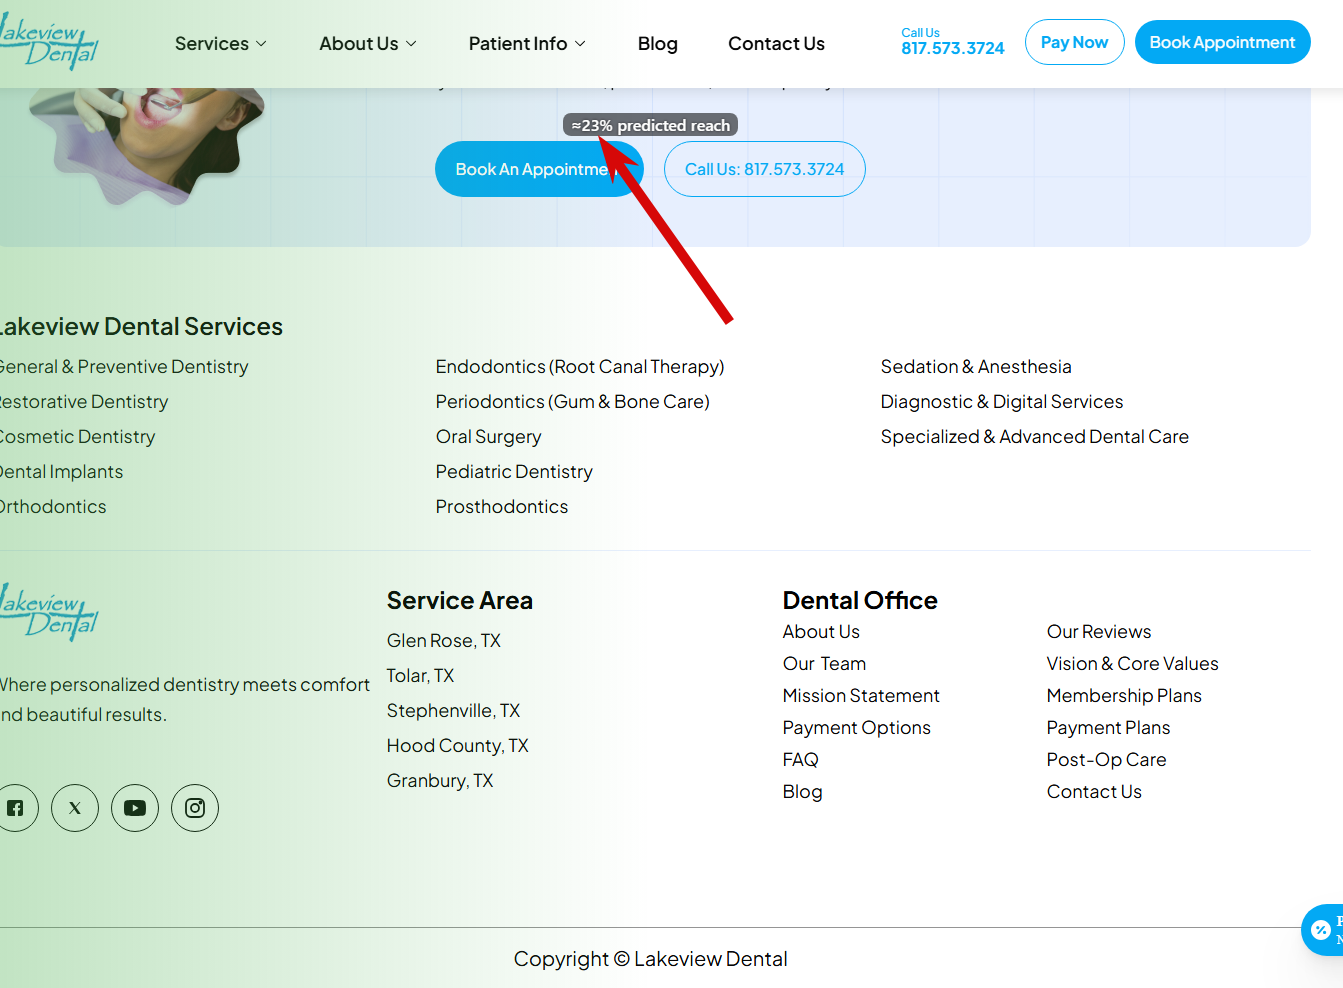
Task: Select the Hood County, TX service area
Action: (457, 746)
